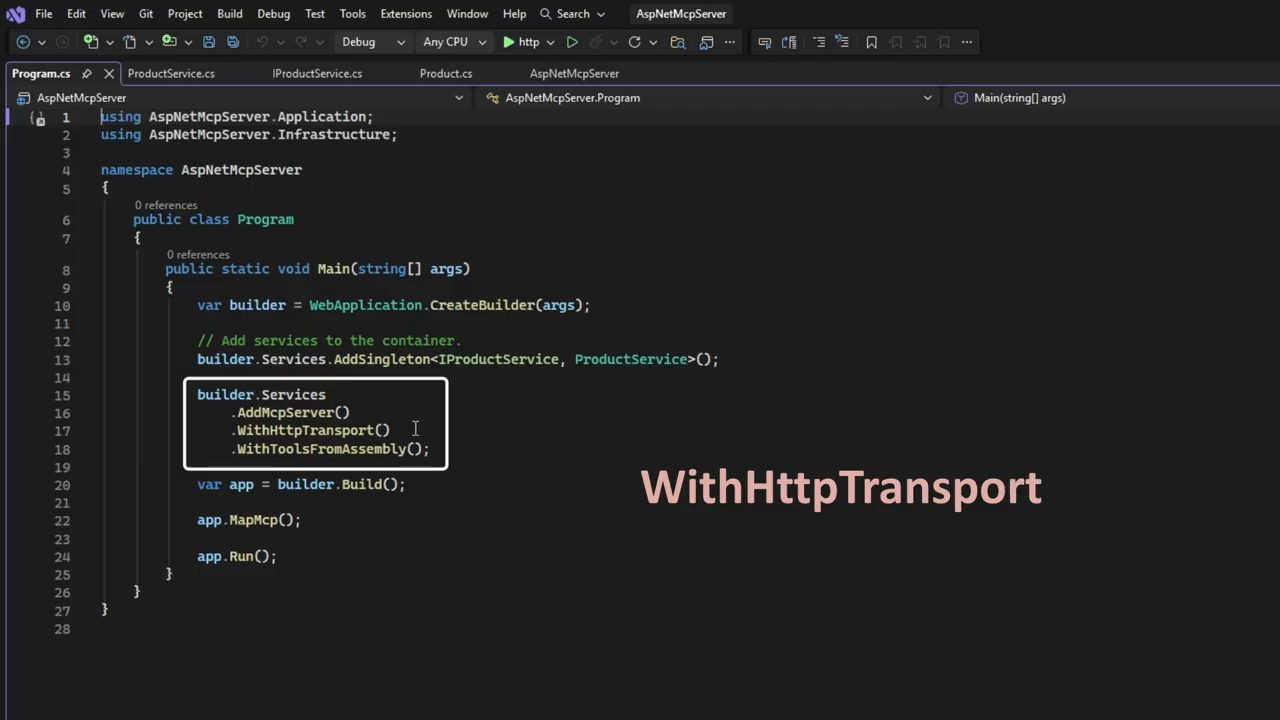1280x720 pixels.
Task: Open the Any CPU platform dropdown
Action: 455,42
